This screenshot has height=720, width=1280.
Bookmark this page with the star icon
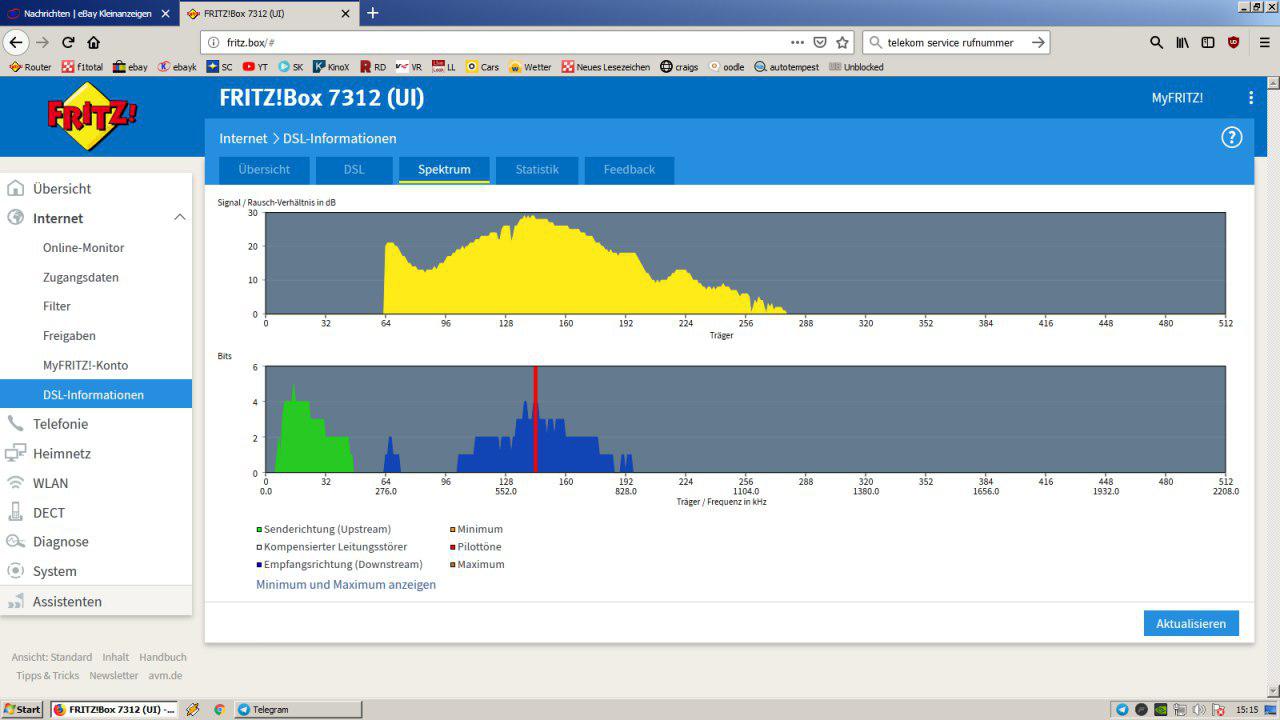pyautogui.click(x=842, y=42)
